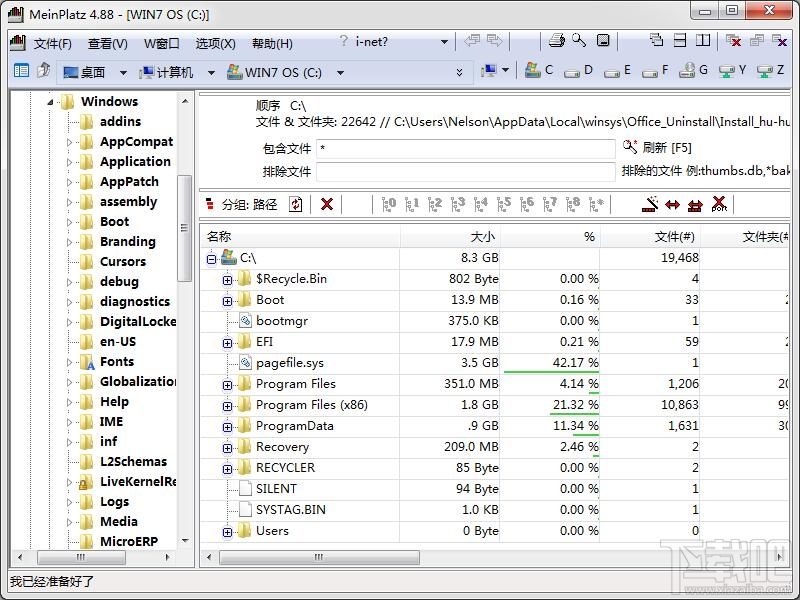Click the printer icon in the toolbar
Viewport: 800px width, 600px height.
pos(557,41)
